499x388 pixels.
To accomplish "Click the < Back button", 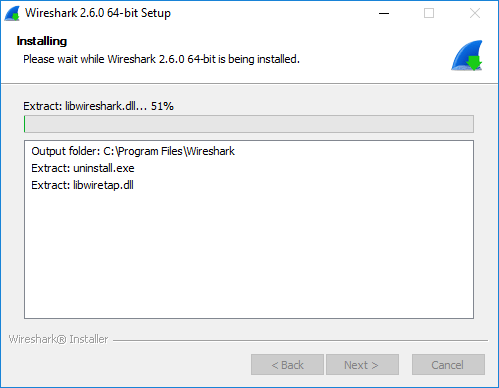I will (x=287, y=365).
